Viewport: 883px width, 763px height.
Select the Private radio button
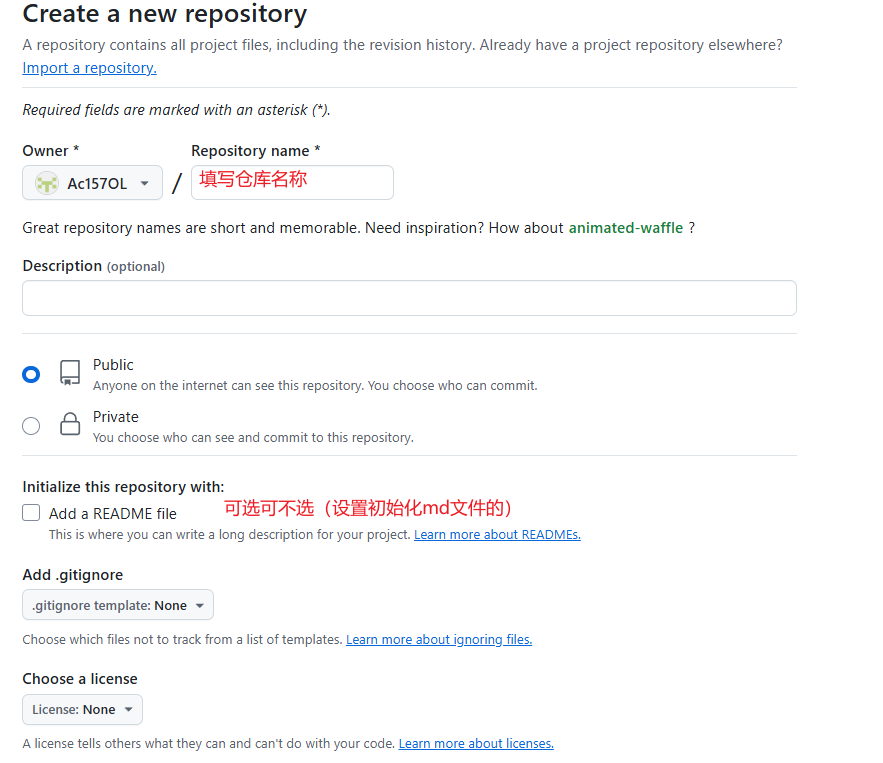point(31,426)
